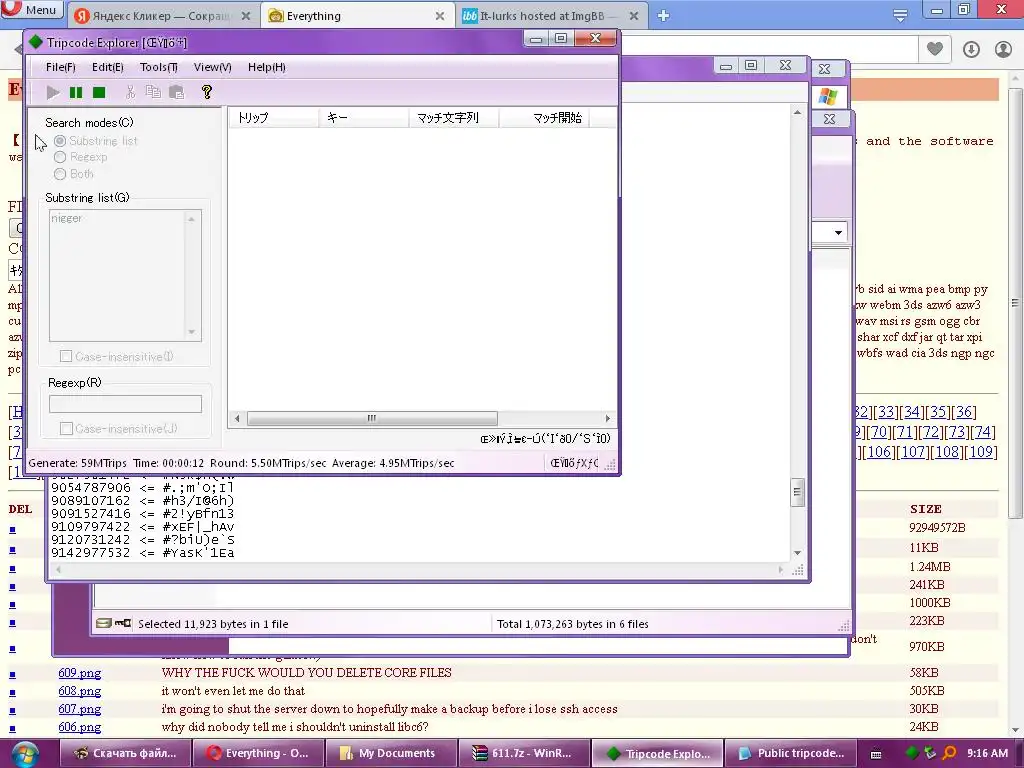The width and height of the screenshot is (1024, 768).
Task: Toggle the Case-insensitive(I) checkbox
Action: pyautogui.click(x=66, y=356)
